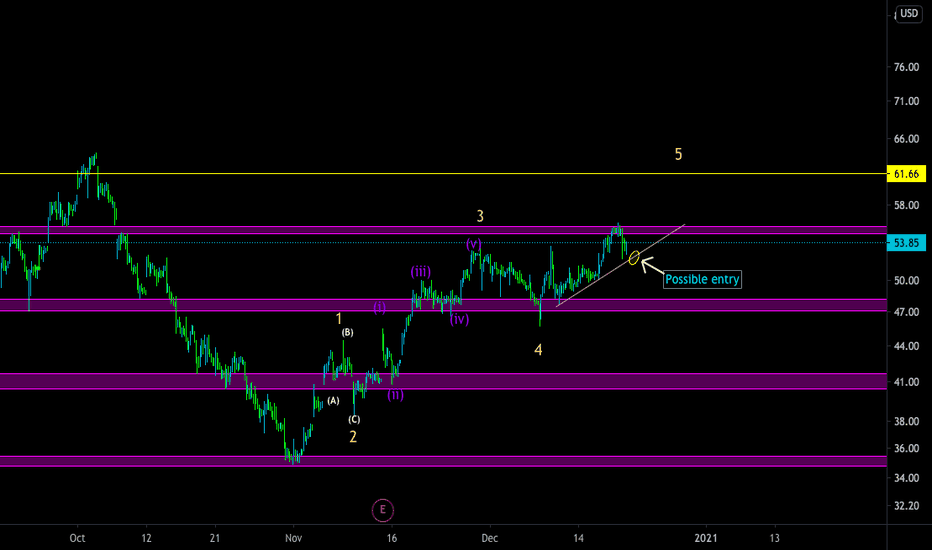Select purple sub-wave label (ii)
This screenshot has height=550, width=932.
pos(395,395)
